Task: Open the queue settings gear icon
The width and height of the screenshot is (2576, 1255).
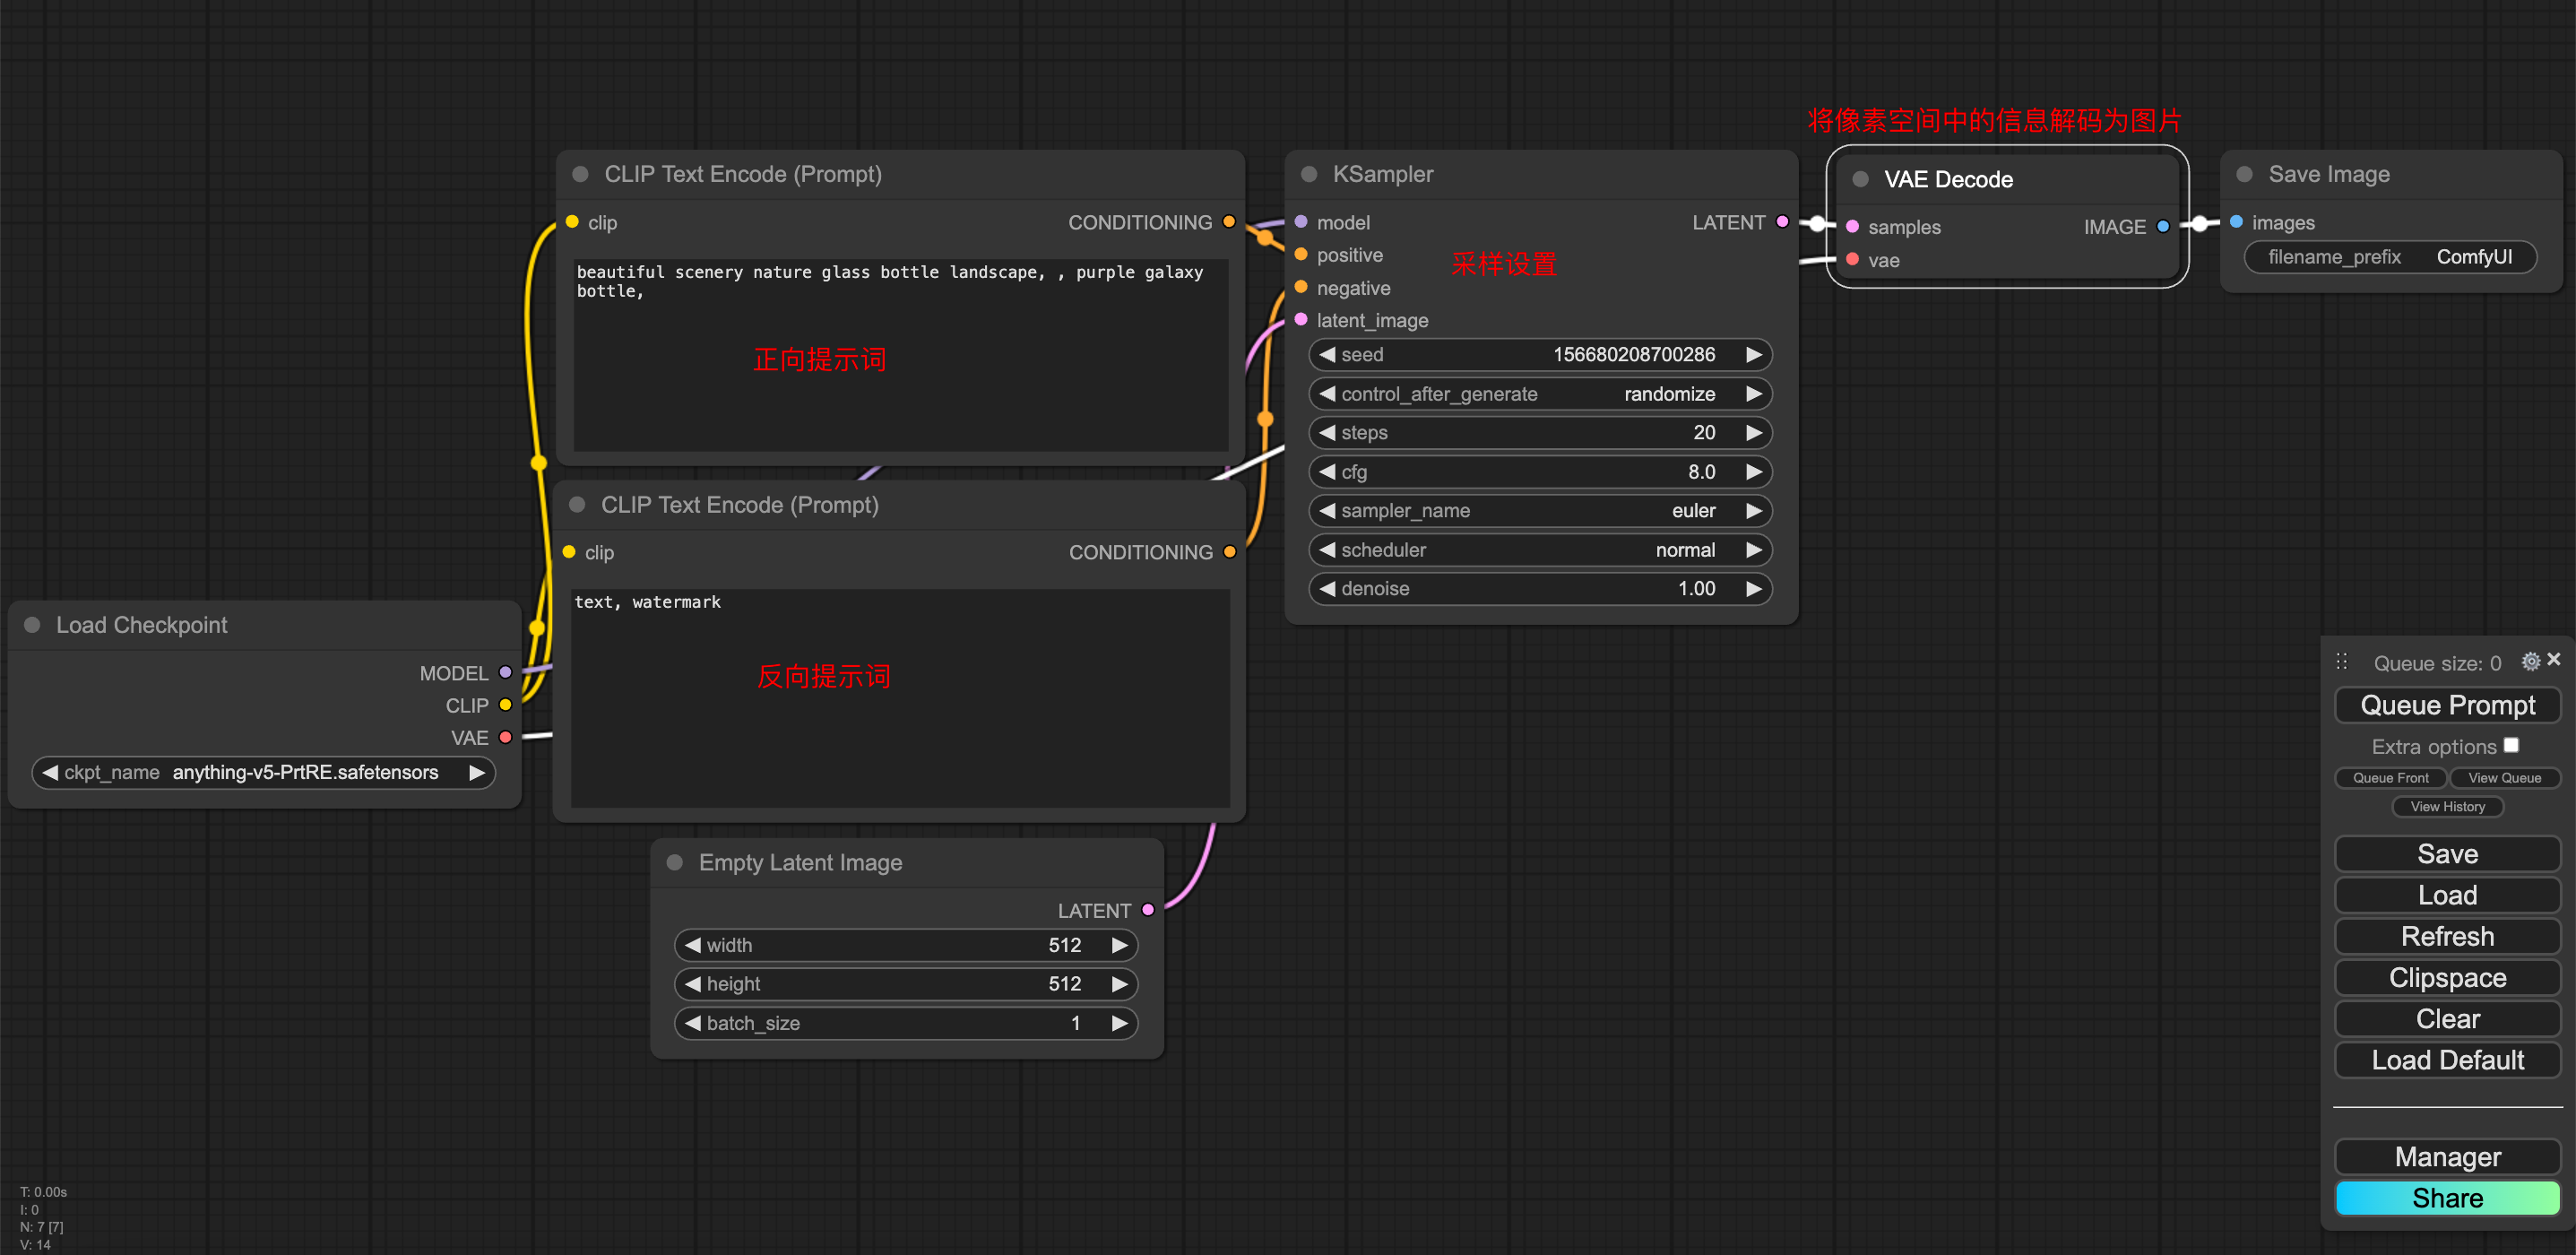Action: tap(2530, 661)
